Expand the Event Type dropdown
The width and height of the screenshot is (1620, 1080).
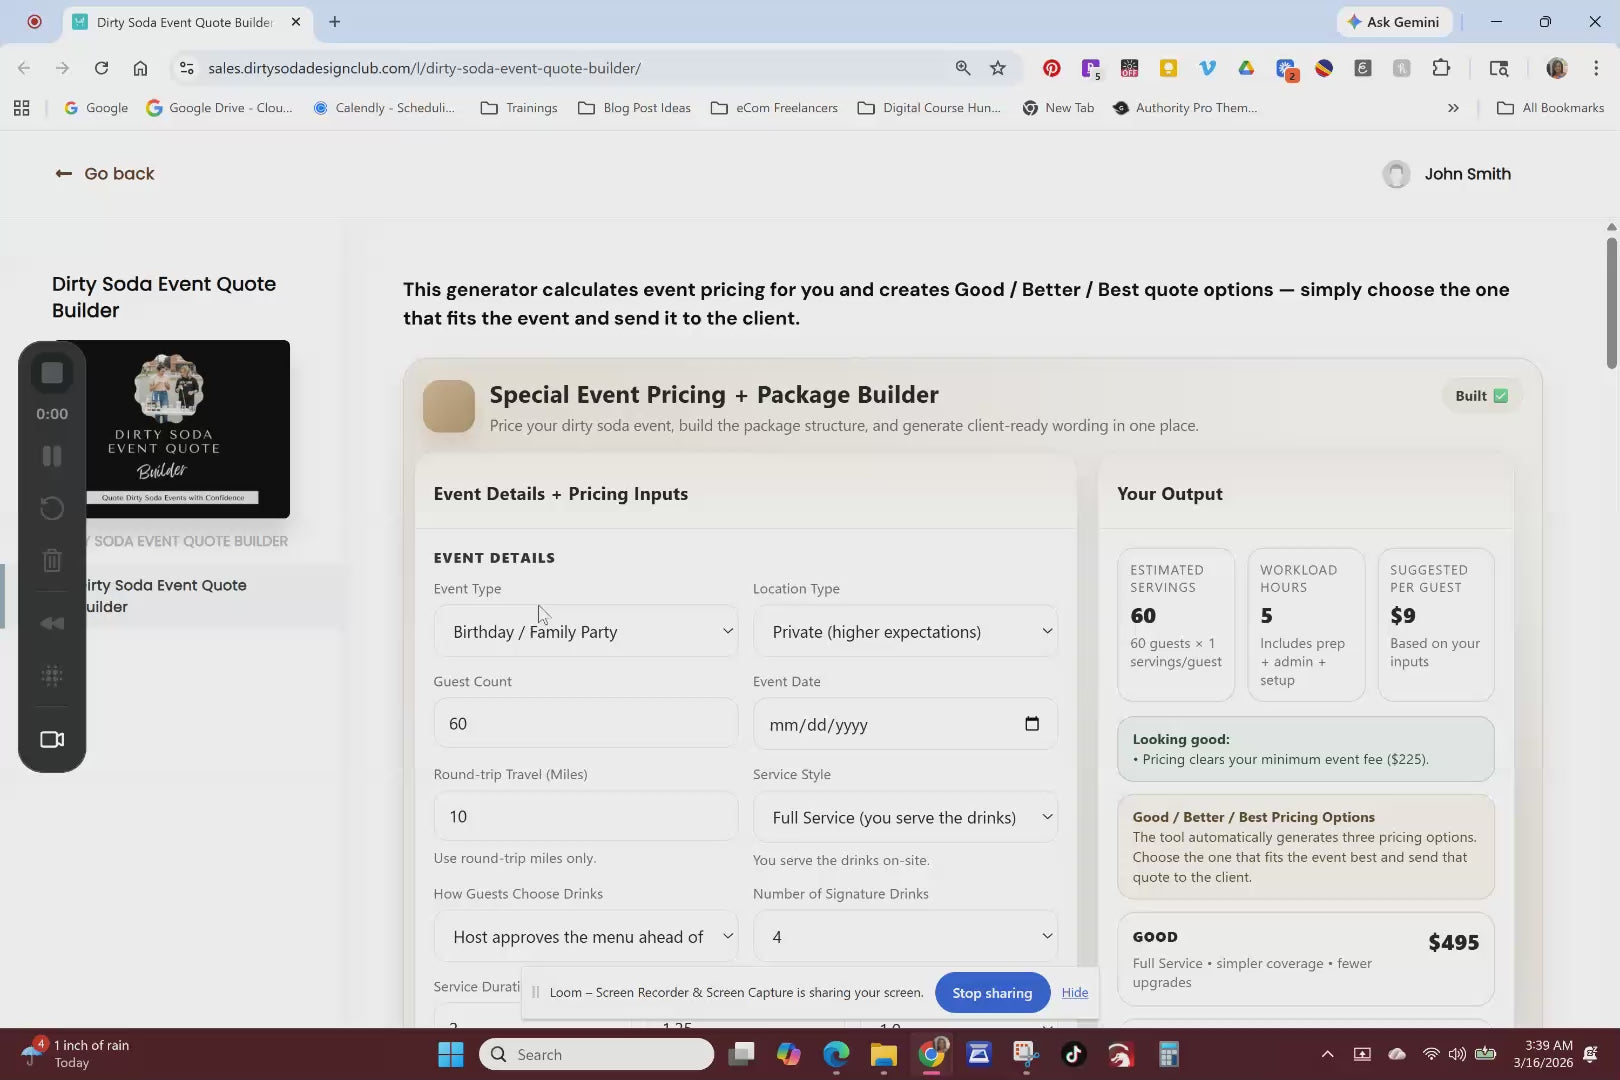point(586,631)
